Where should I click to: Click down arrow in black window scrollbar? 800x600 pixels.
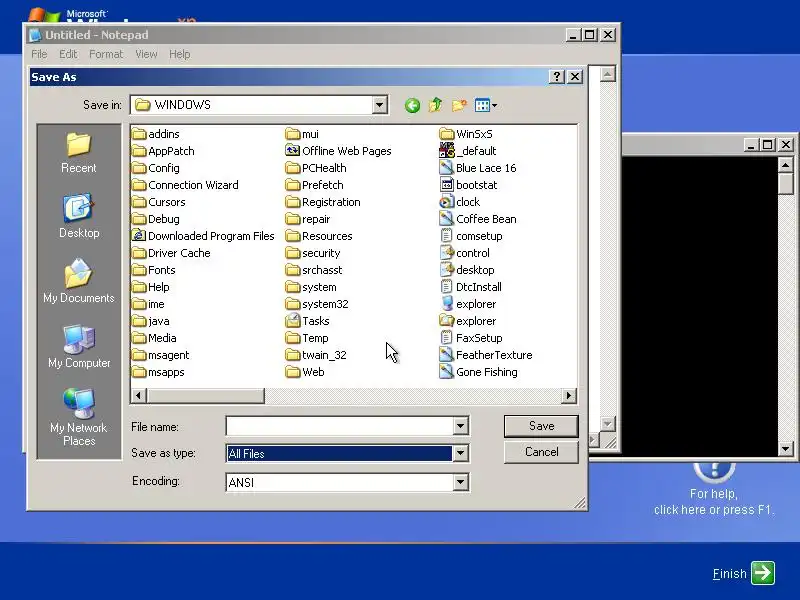point(785,448)
